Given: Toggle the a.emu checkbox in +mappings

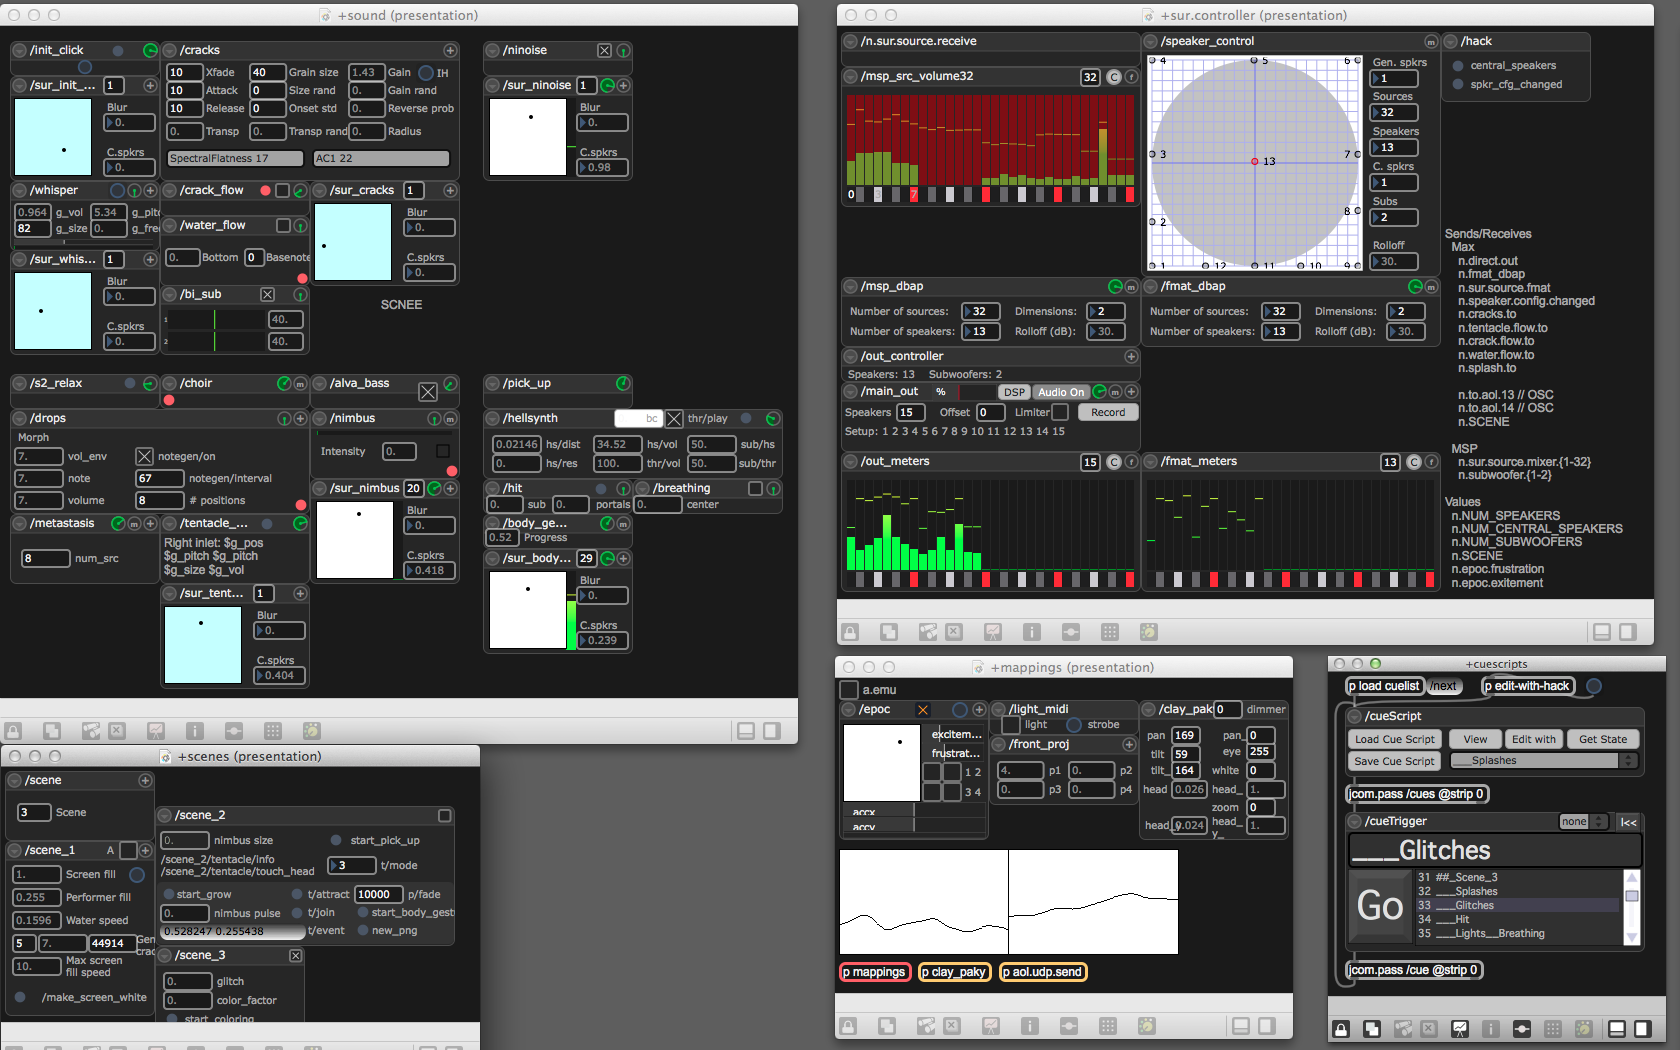Looking at the screenshot, I should [x=849, y=690].
